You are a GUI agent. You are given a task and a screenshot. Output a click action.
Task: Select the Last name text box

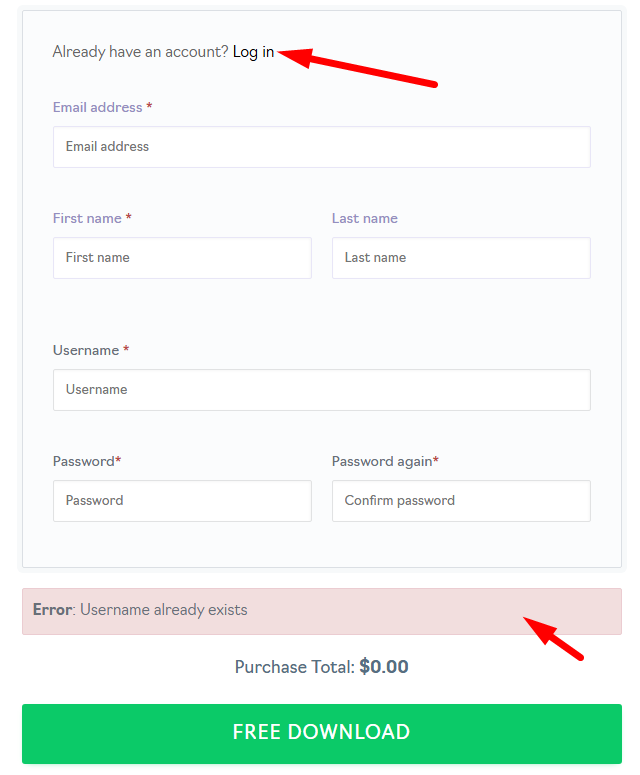click(460, 258)
